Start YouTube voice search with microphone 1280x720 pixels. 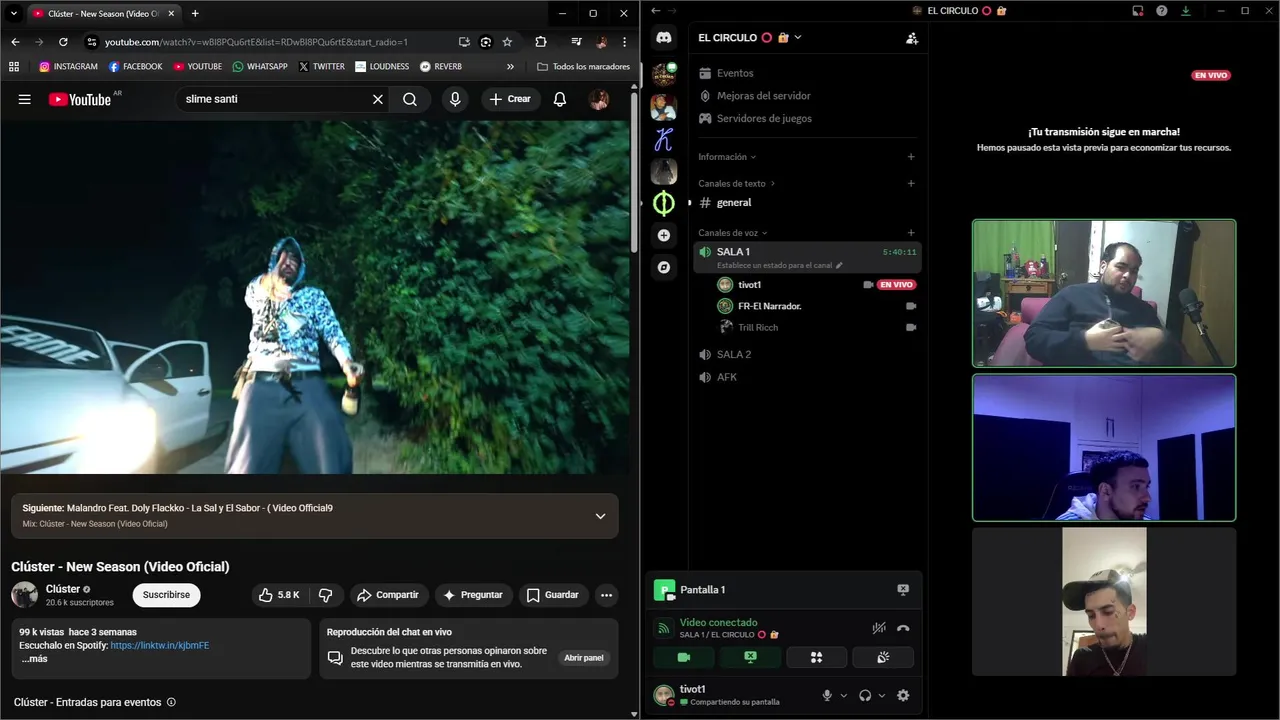pos(455,99)
